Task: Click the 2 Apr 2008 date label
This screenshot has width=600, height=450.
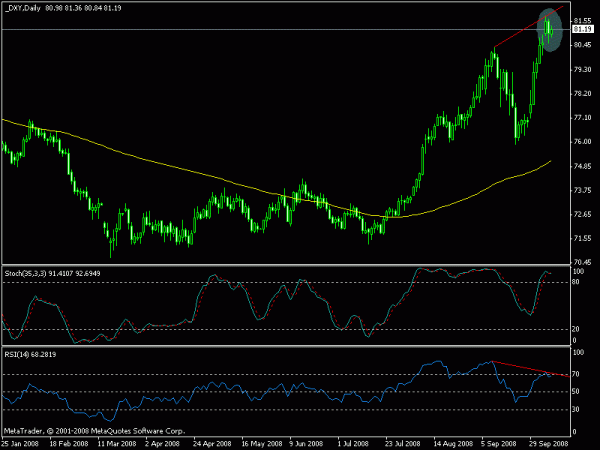Action: click(162, 444)
